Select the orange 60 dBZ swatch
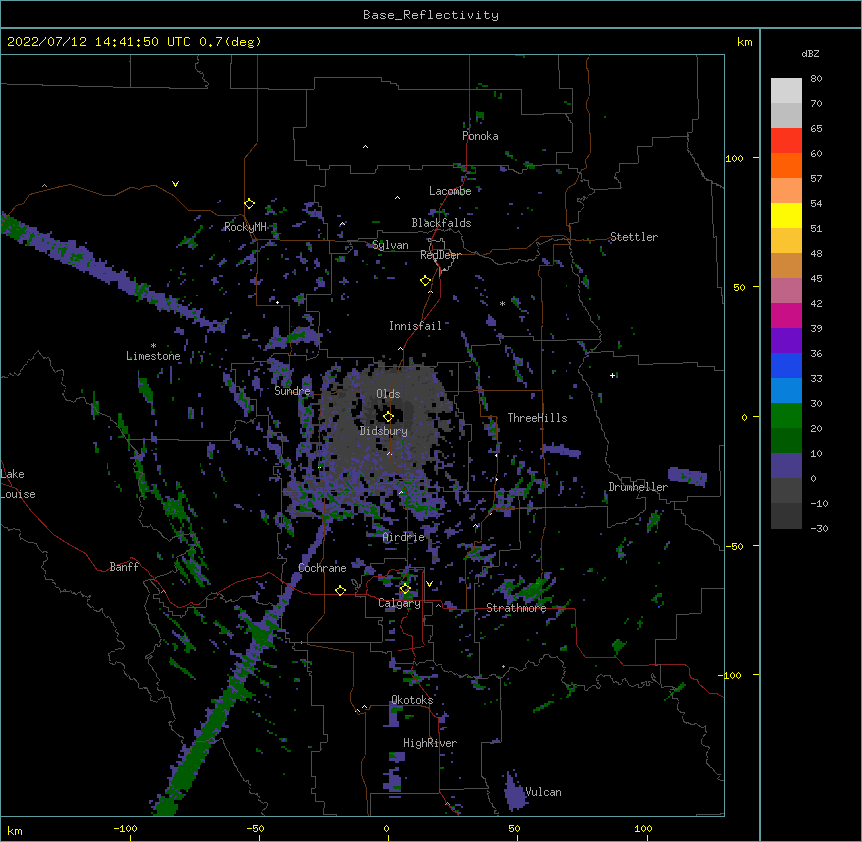The image size is (862, 842). [x=786, y=165]
